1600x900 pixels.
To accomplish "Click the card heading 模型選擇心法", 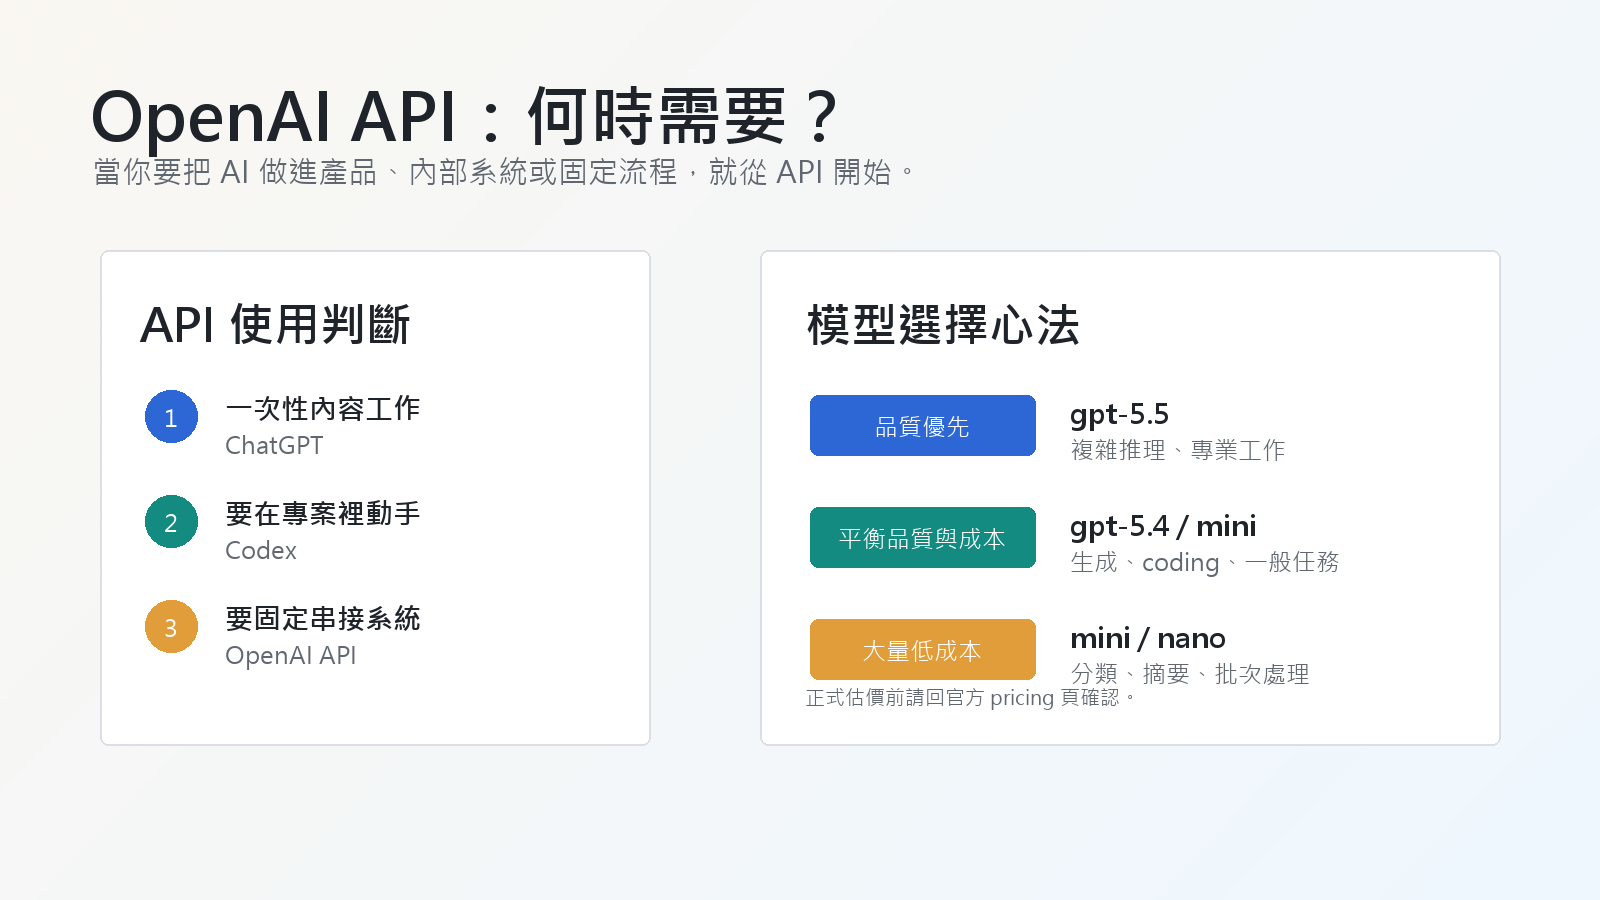I will pyautogui.click(x=943, y=325).
